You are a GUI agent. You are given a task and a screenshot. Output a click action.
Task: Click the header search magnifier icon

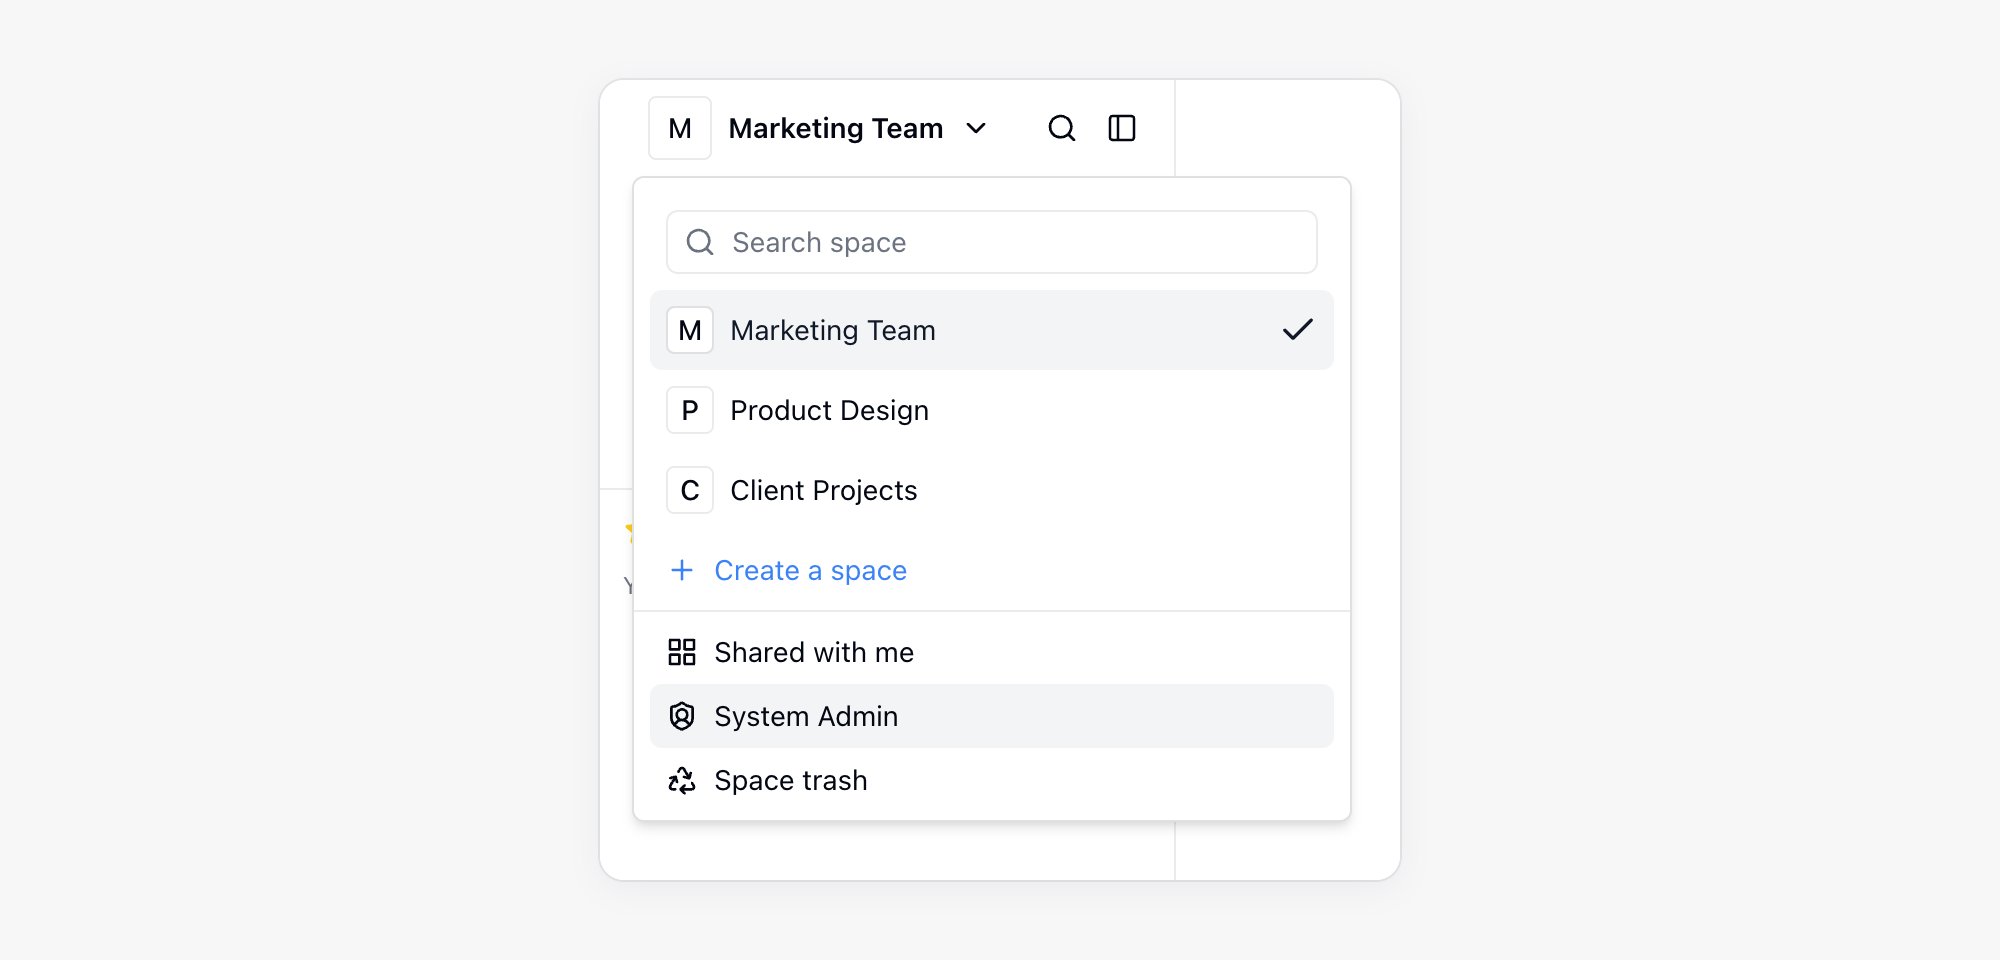pos(1061,128)
